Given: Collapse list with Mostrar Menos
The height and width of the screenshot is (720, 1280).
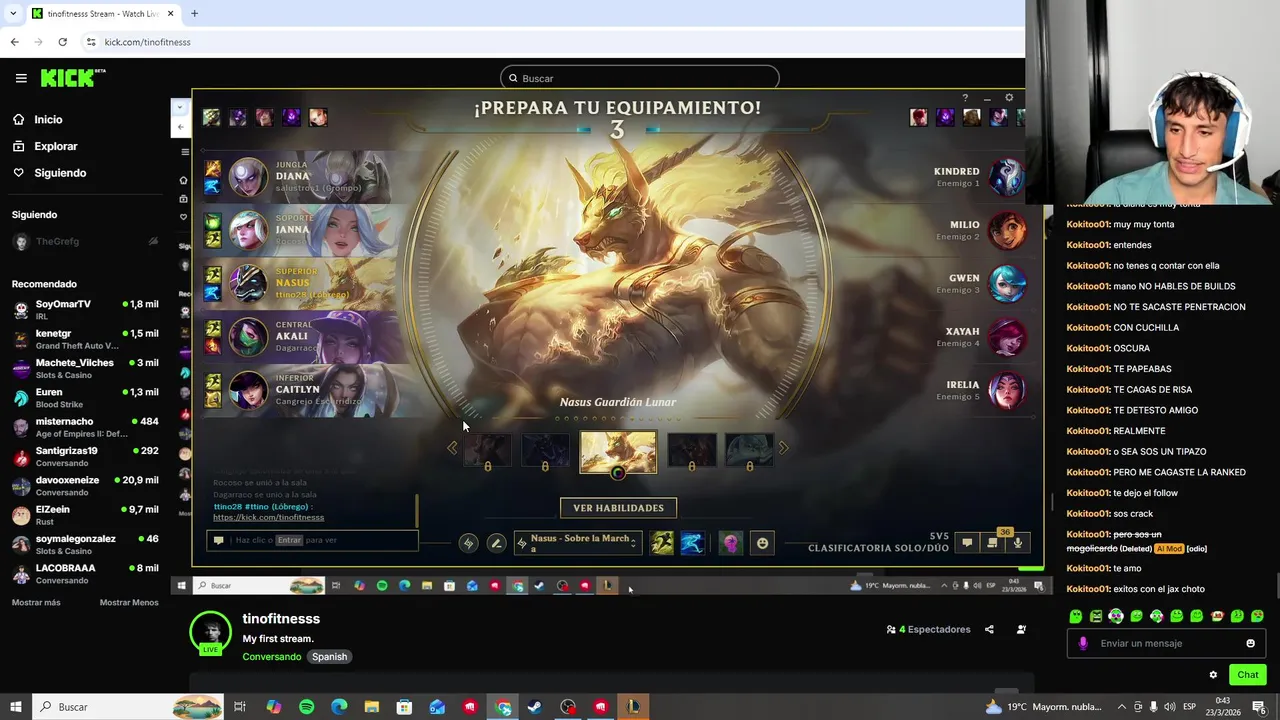Looking at the screenshot, I should click(x=129, y=603).
